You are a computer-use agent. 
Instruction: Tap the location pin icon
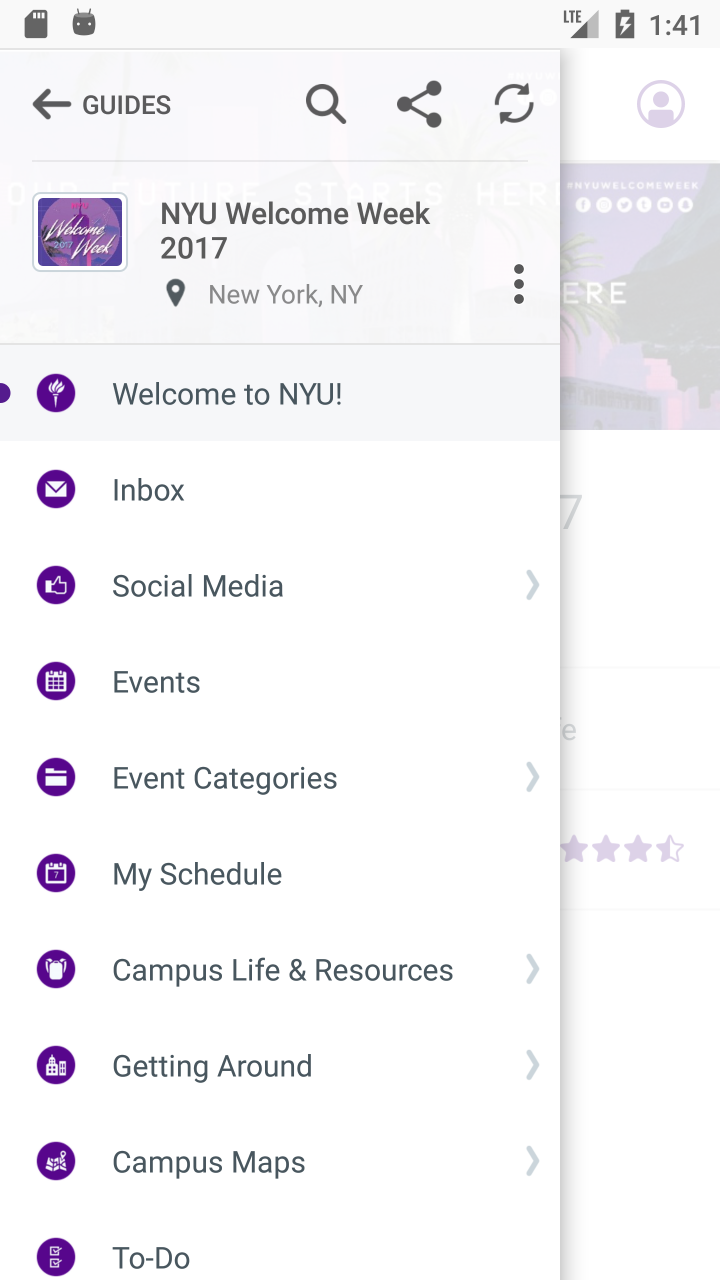(176, 294)
